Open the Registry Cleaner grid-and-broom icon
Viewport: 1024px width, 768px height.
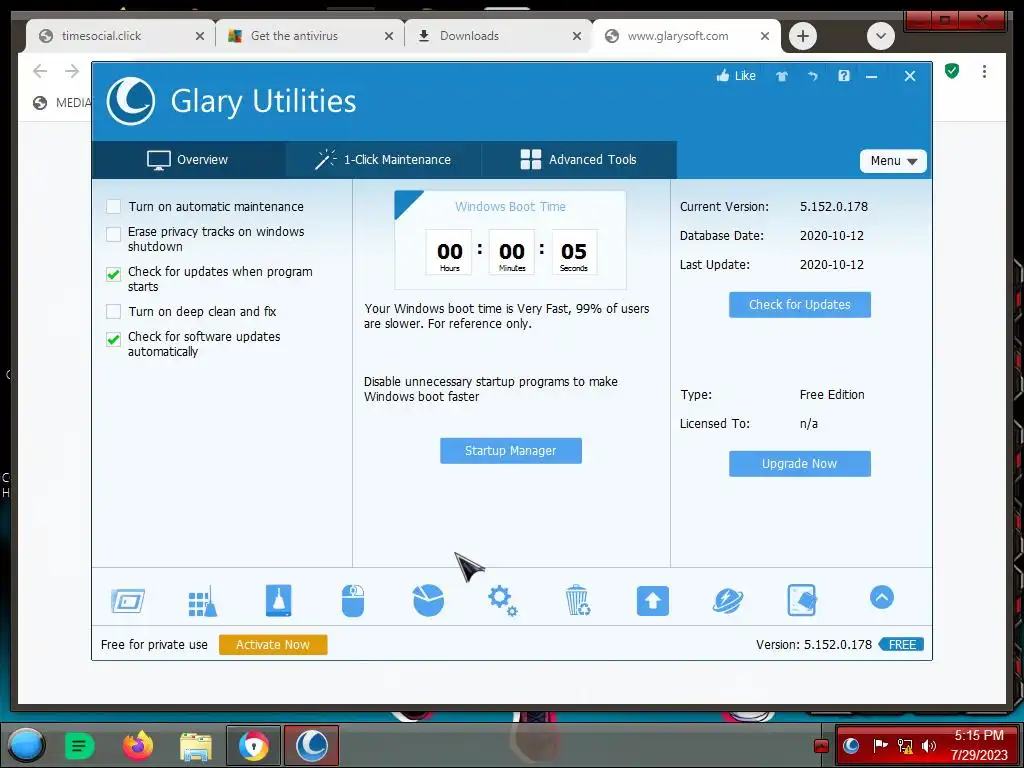(x=202, y=600)
